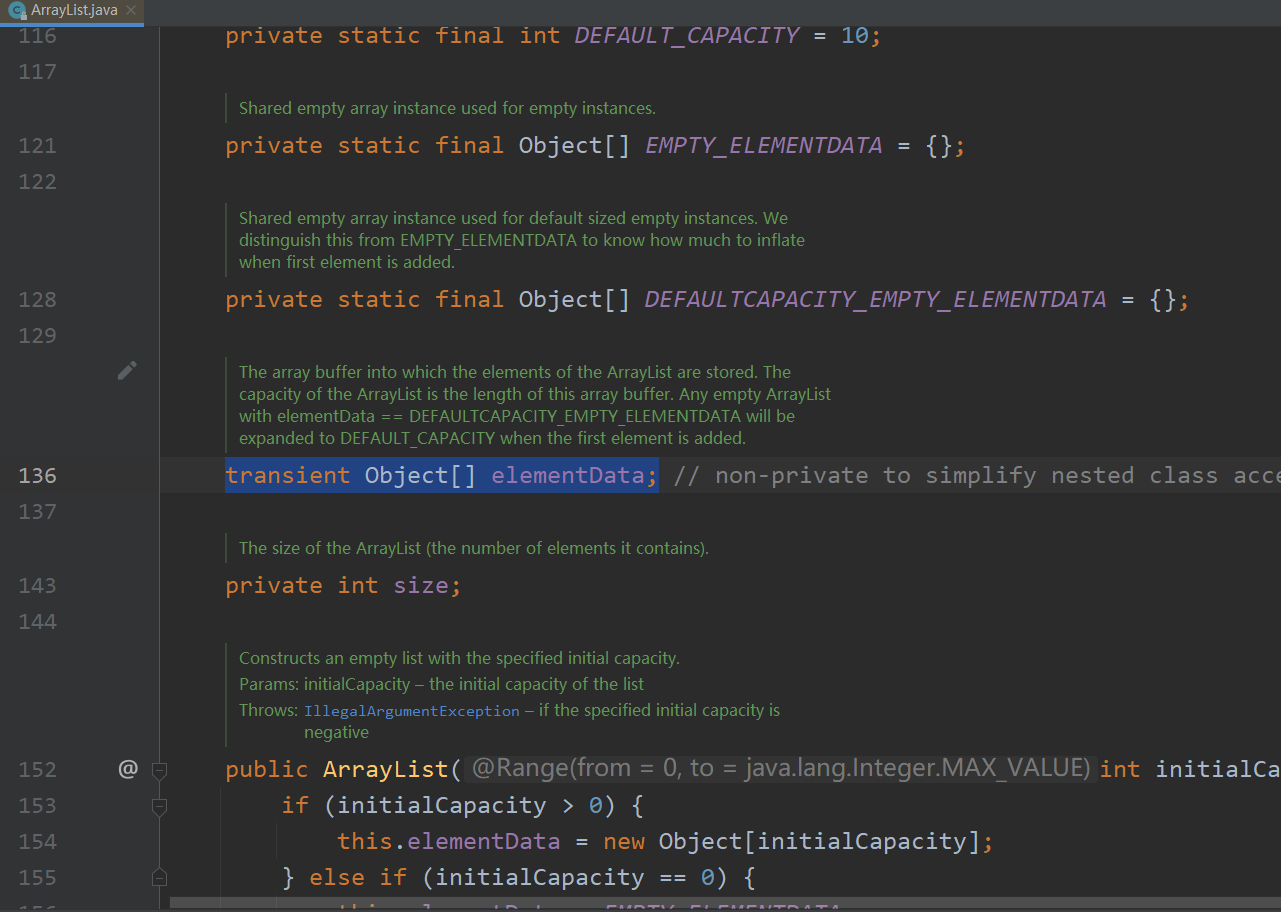Select the ArrayList.java editor tab
1281x912 pixels.
pyautogui.click(x=72, y=11)
